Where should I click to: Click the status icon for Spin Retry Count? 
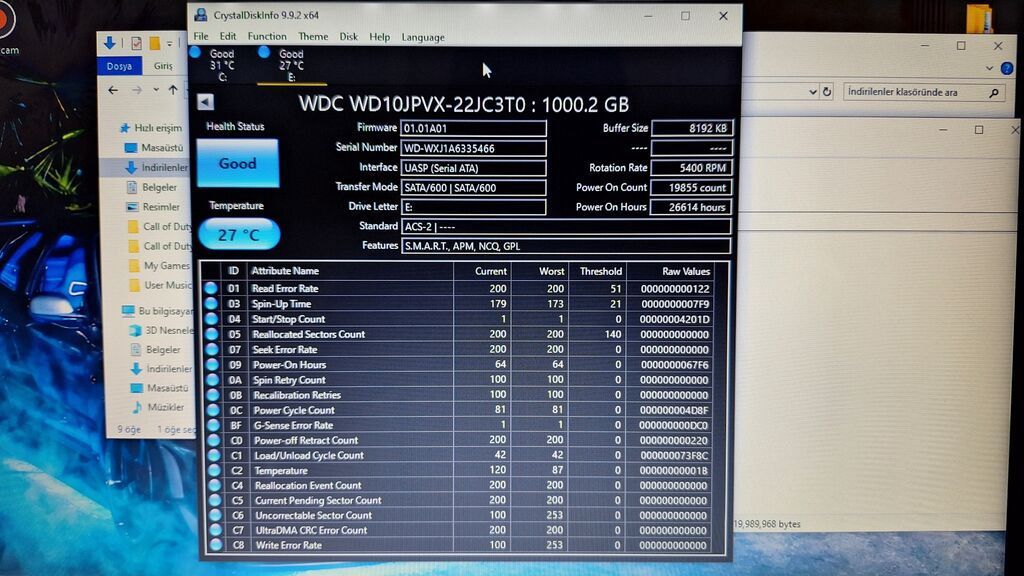(212, 379)
